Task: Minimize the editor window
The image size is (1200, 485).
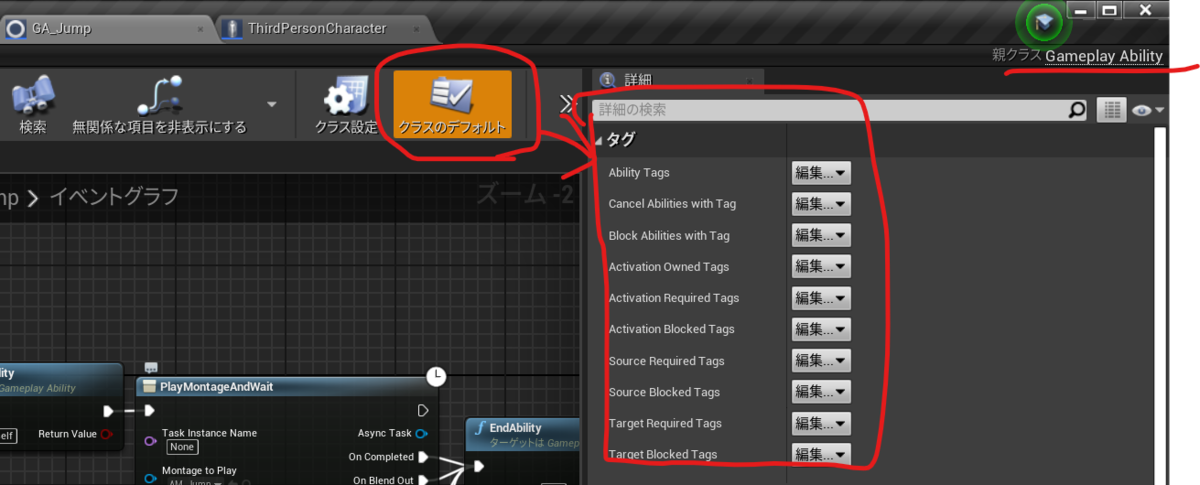Action: [x=1081, y=9]
